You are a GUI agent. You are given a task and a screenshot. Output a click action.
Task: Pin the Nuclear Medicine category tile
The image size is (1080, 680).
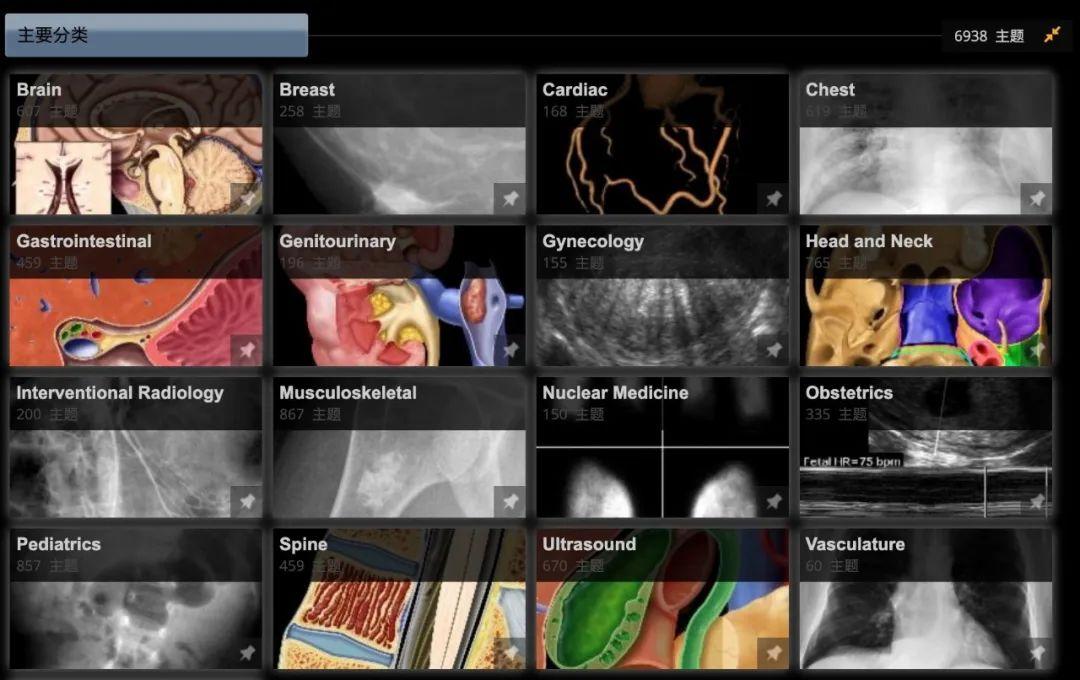[773, 502]
